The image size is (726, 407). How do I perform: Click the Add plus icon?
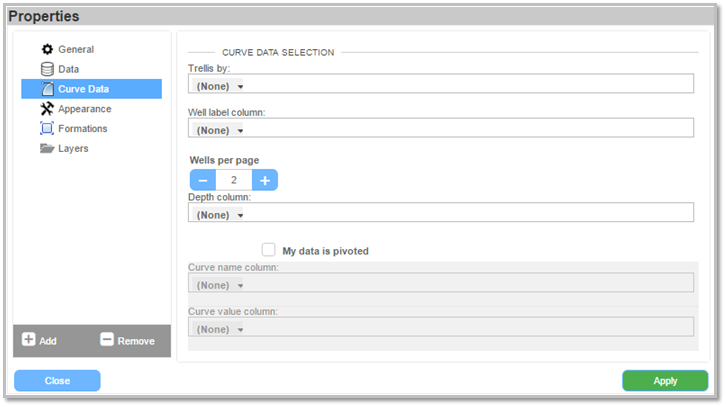[x=28, y=339]
